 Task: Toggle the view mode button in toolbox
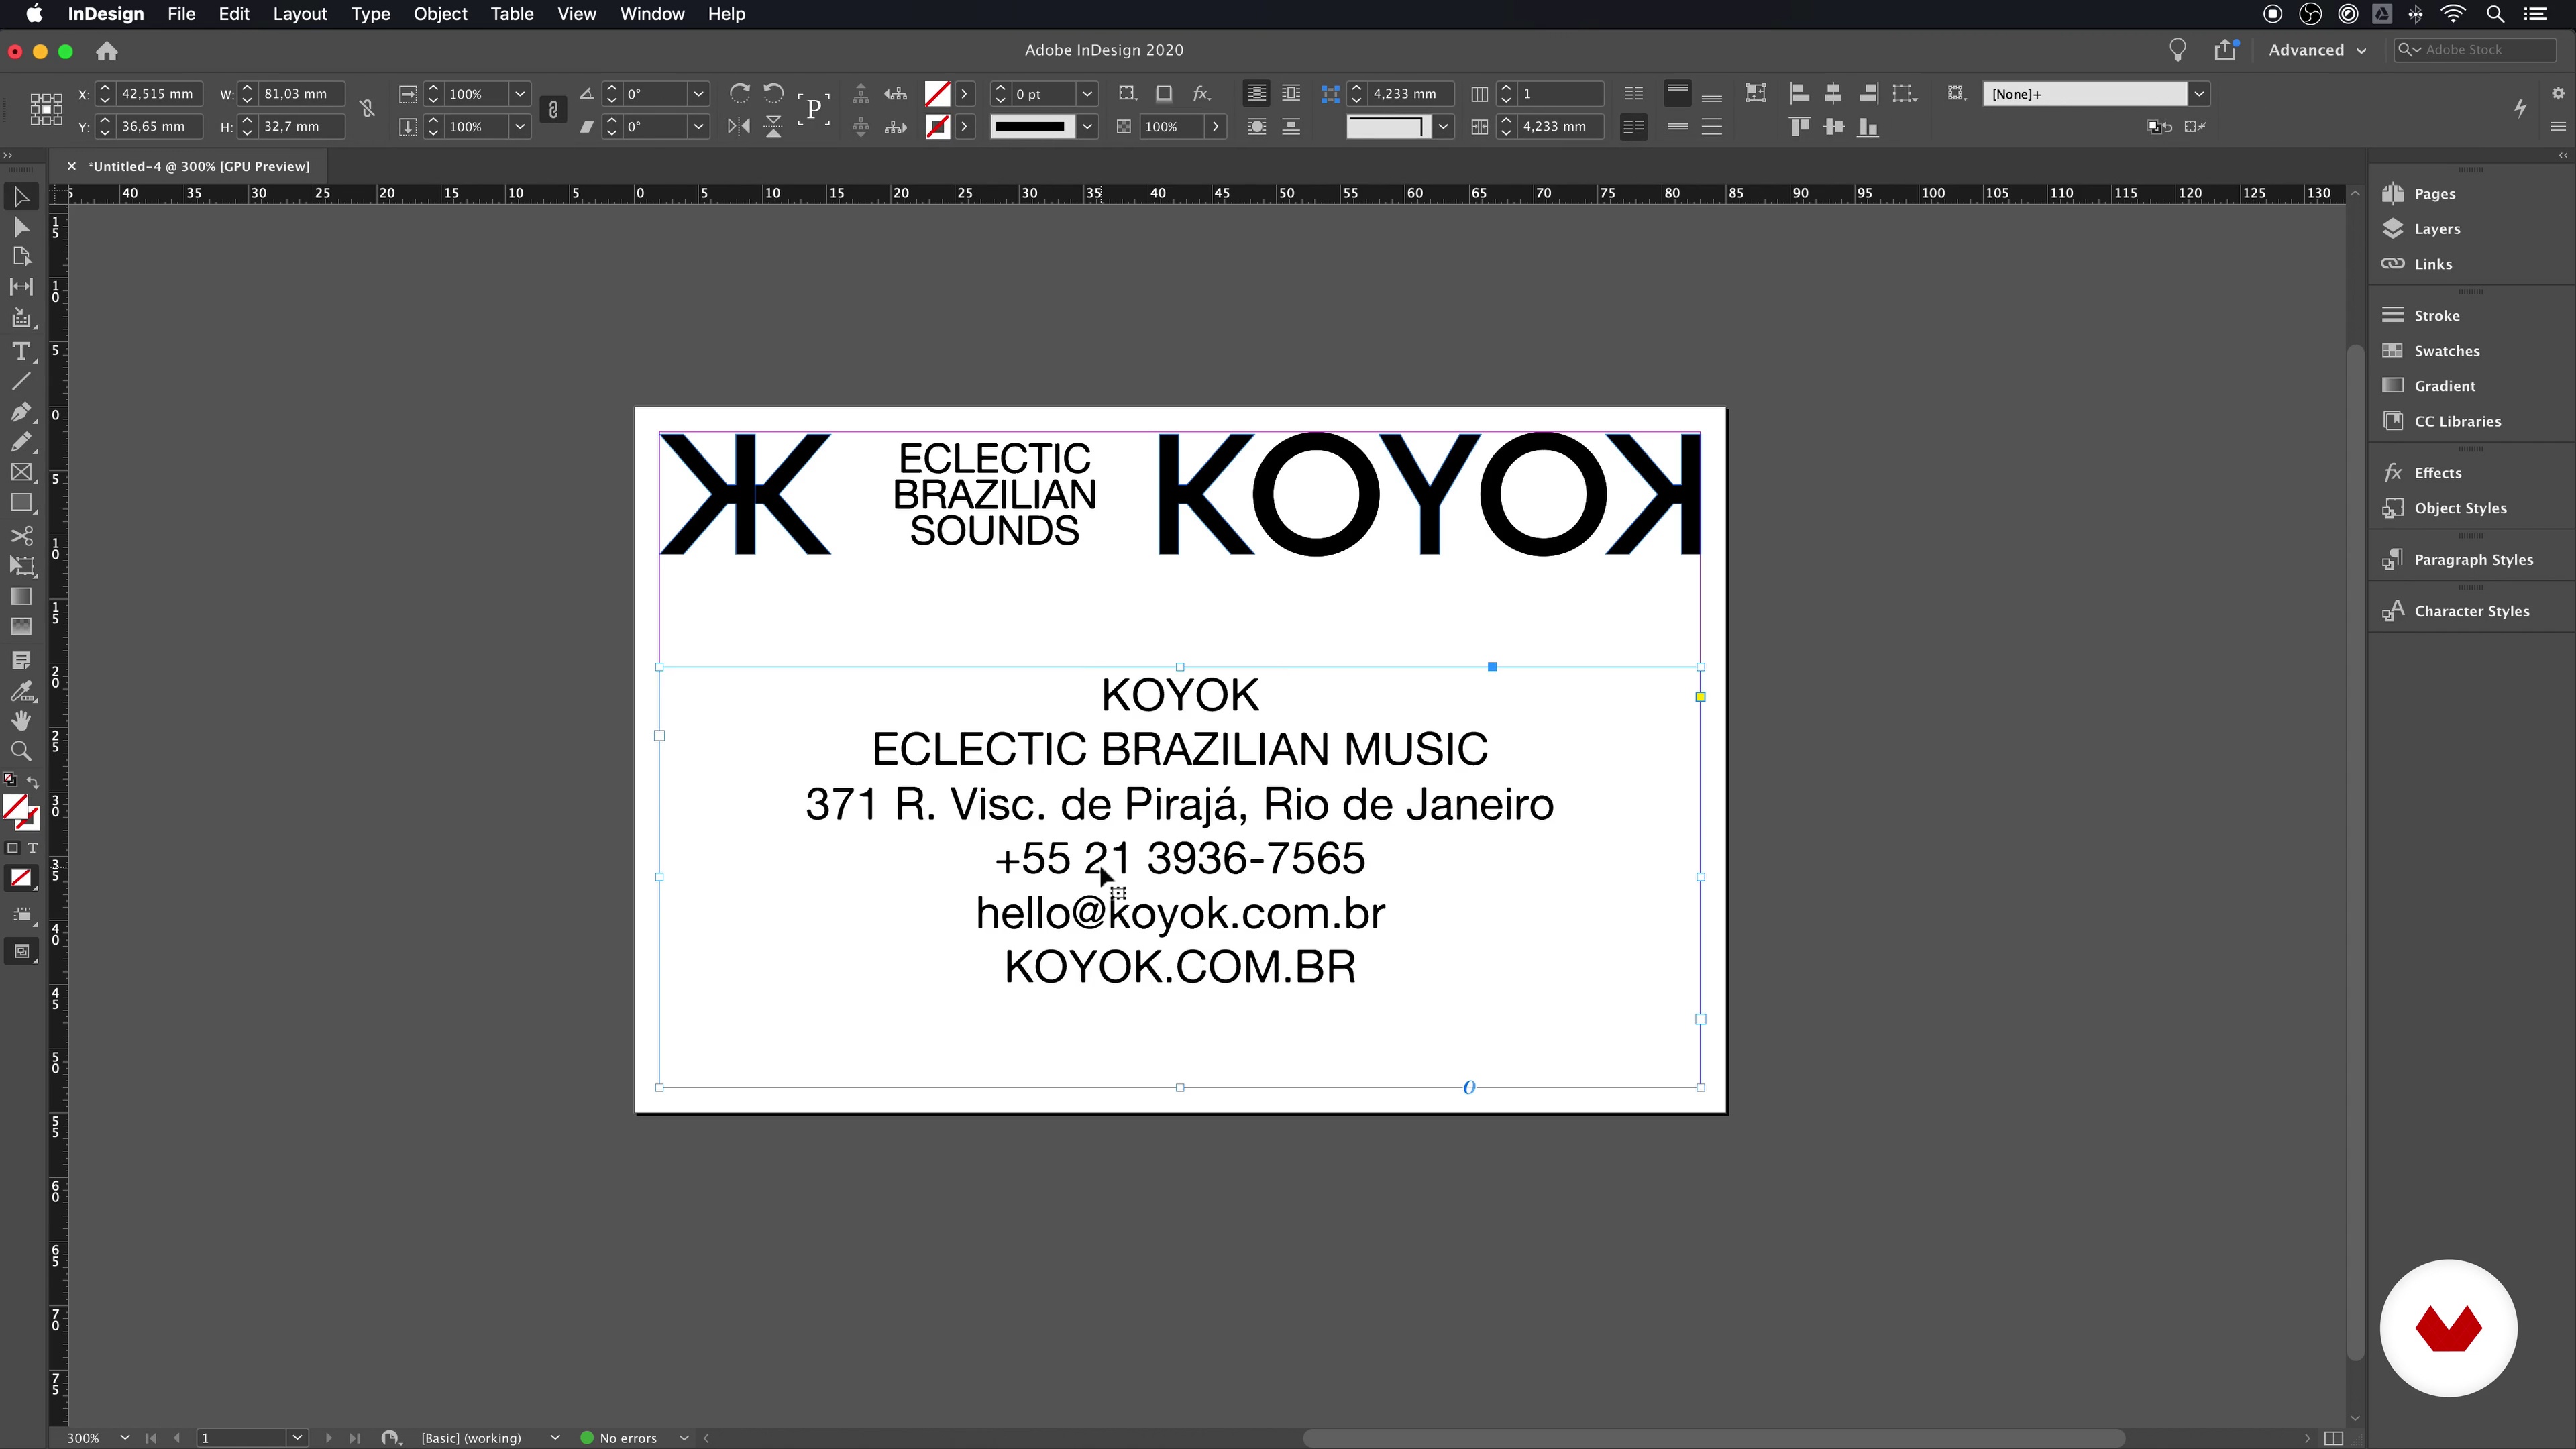[x=21, y=951]
